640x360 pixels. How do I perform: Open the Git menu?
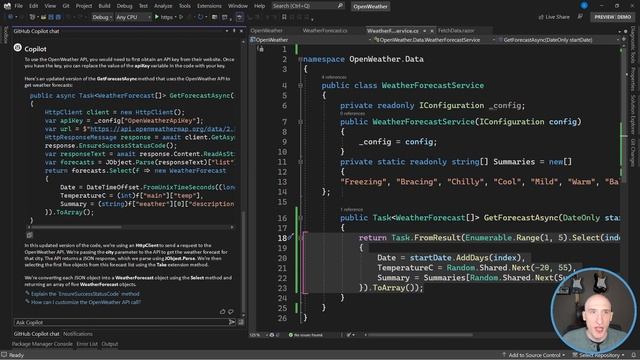(x=66, y=6)
